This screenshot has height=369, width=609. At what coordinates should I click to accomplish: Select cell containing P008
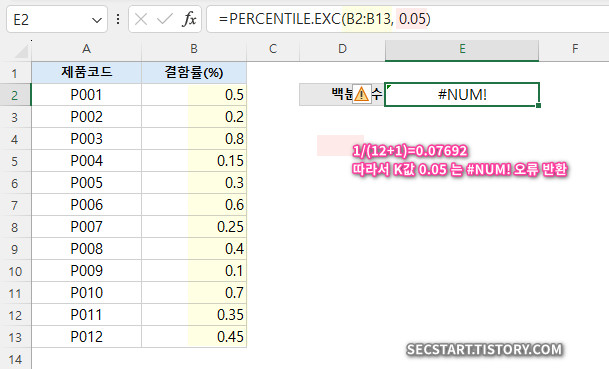tap(86, 249)
